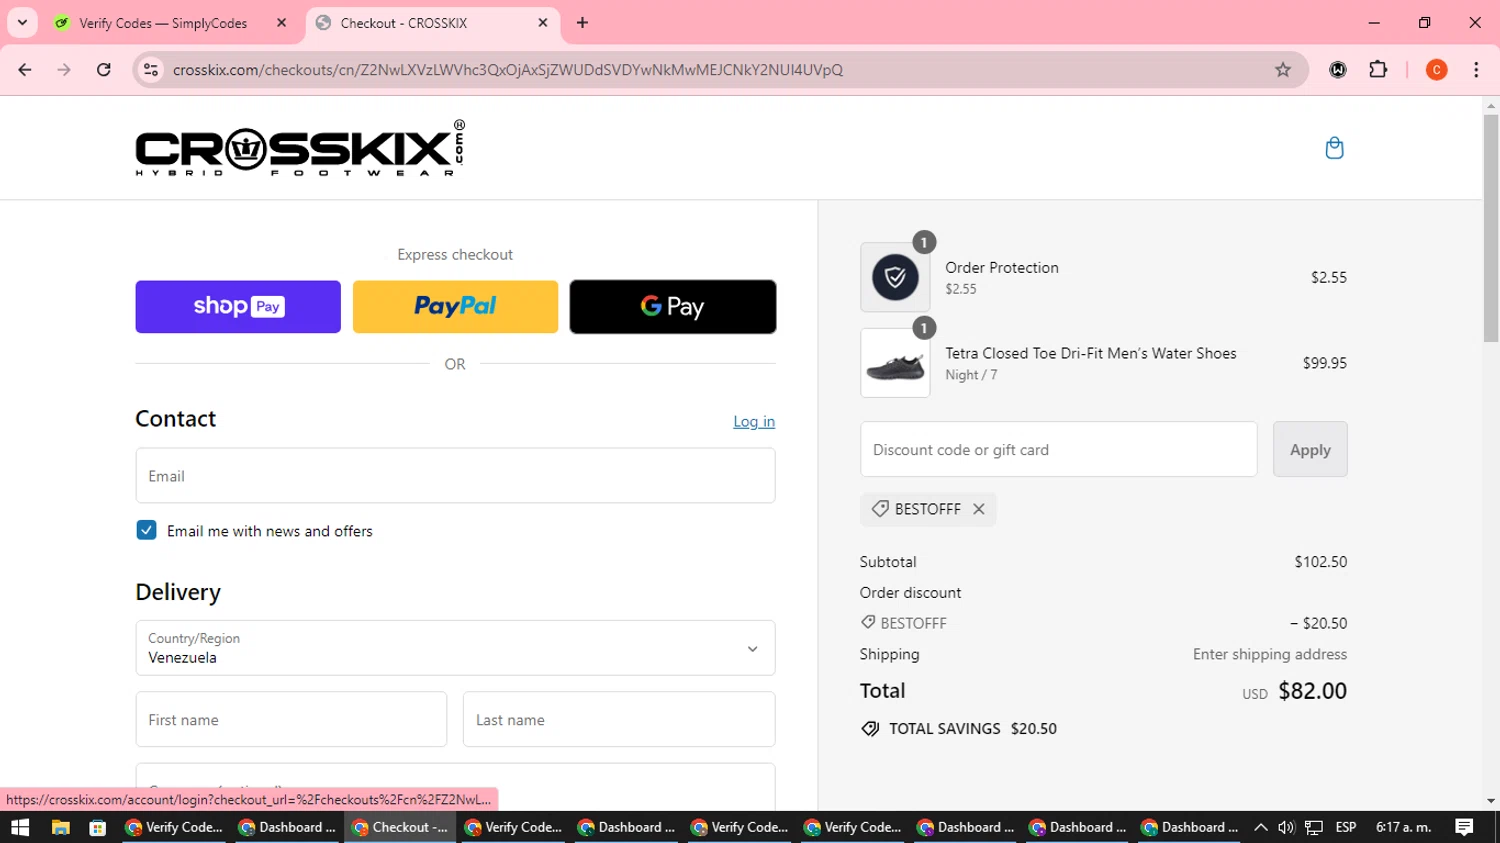Open the browser extensions puzzle icon
Viewport: 1500px width, 843px height.
point(1378,70)
